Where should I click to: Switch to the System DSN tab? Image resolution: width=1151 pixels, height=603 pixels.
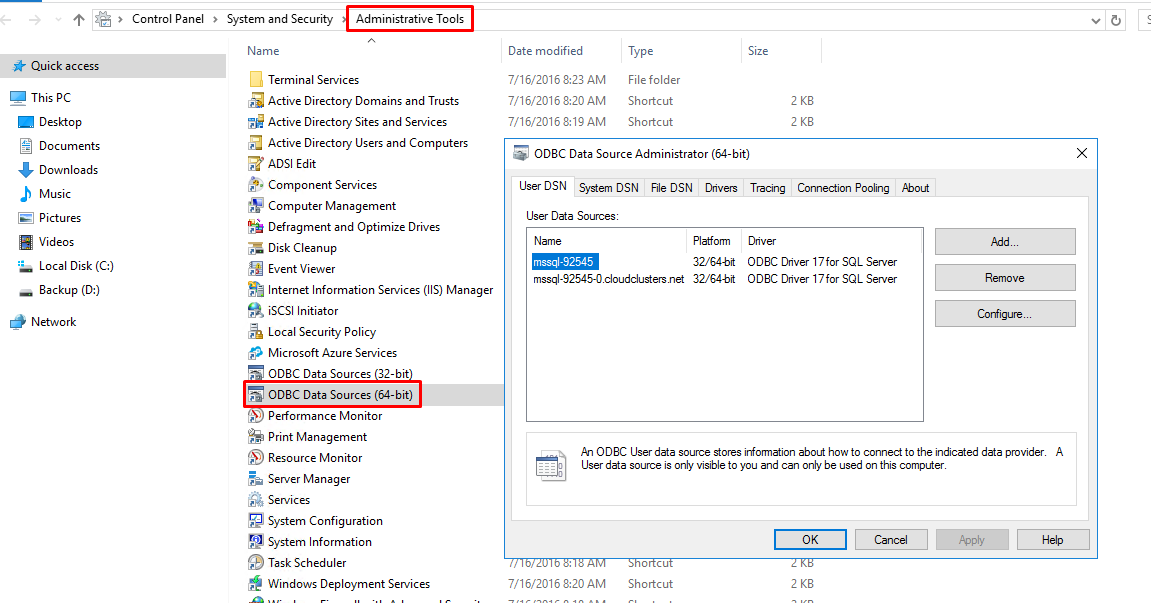click(x=608, y=188)
